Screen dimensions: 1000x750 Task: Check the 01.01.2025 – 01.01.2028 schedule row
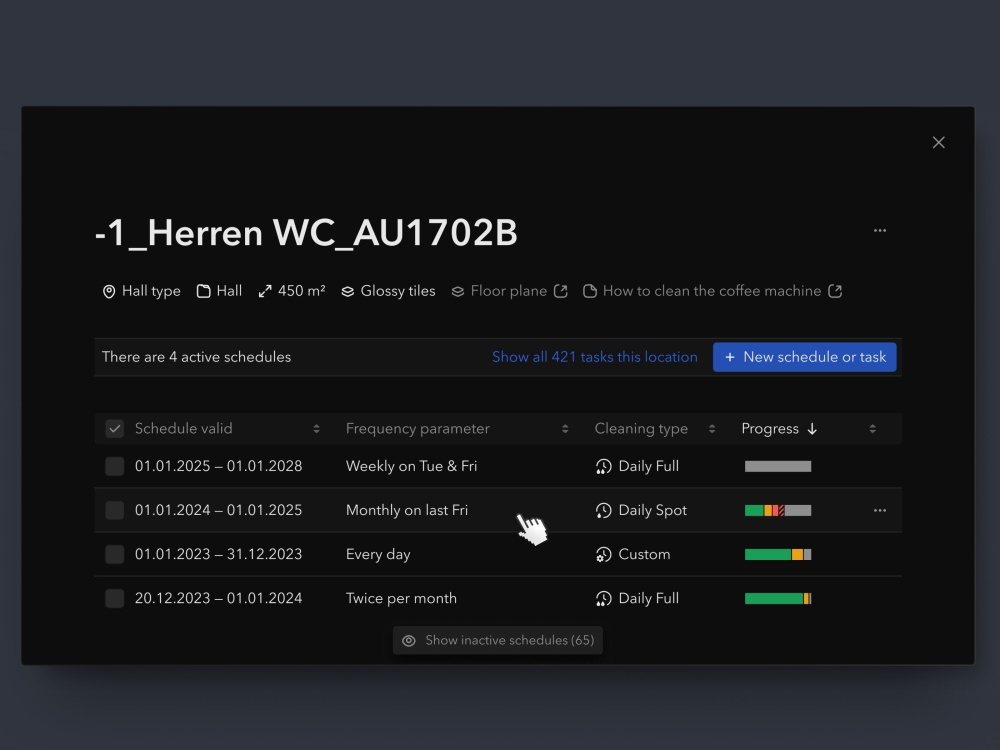[x=115, y=466]
